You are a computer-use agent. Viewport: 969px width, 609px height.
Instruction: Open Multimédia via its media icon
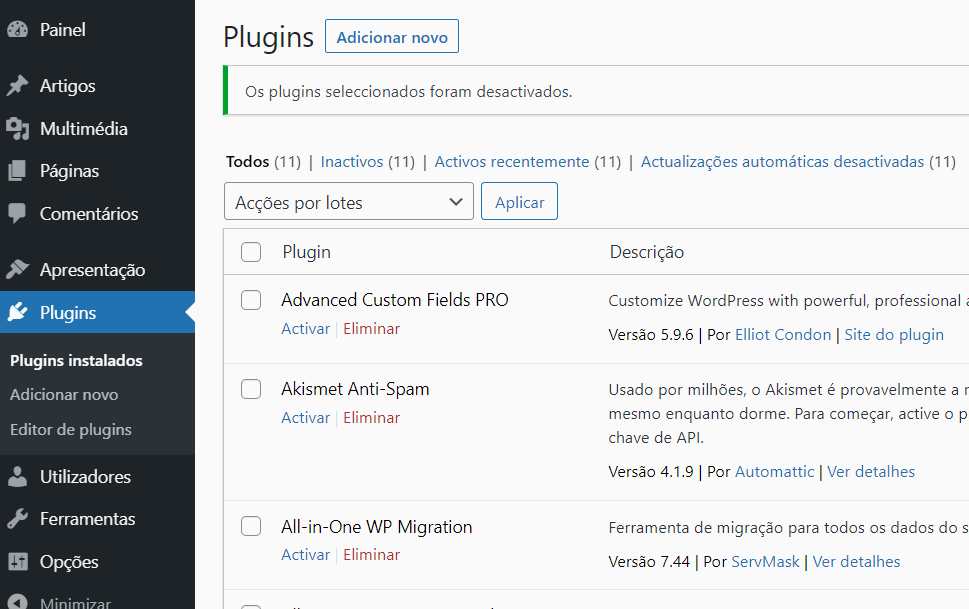(x=17, y=129)
